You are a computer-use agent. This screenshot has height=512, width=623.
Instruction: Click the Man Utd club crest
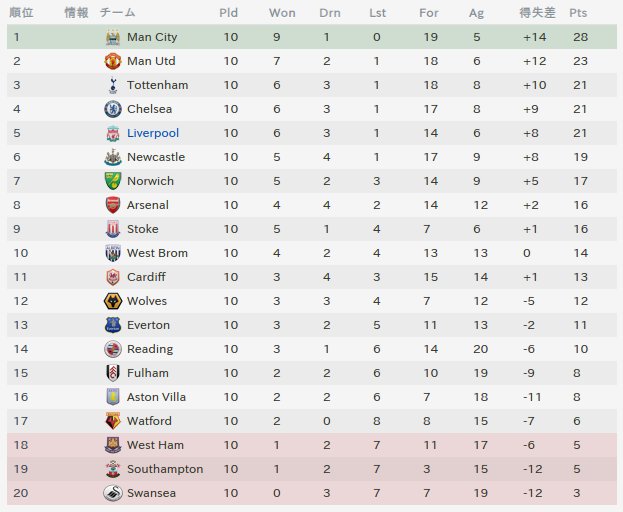[x=113, y=61]
